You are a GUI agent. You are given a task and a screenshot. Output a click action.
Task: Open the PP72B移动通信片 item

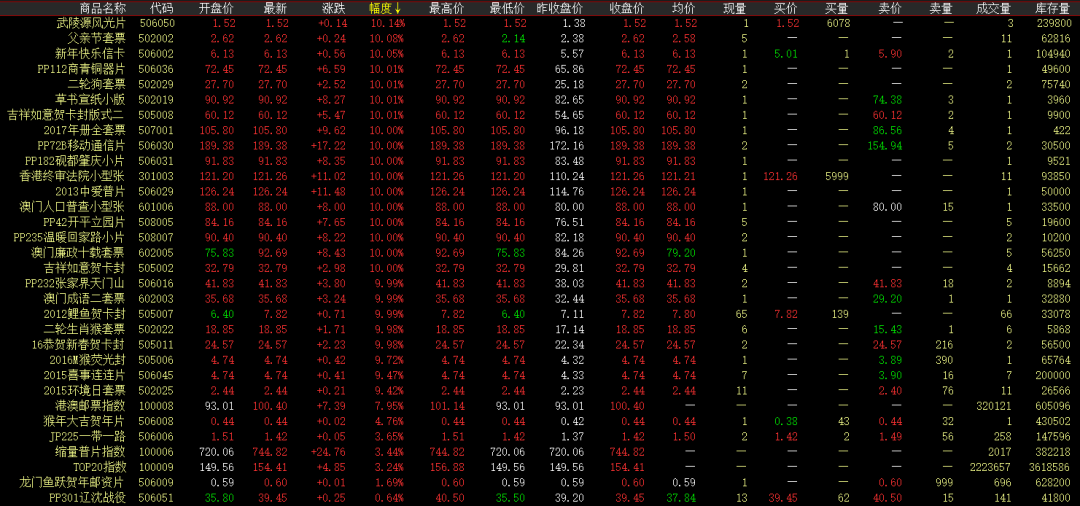click(82, 145)
